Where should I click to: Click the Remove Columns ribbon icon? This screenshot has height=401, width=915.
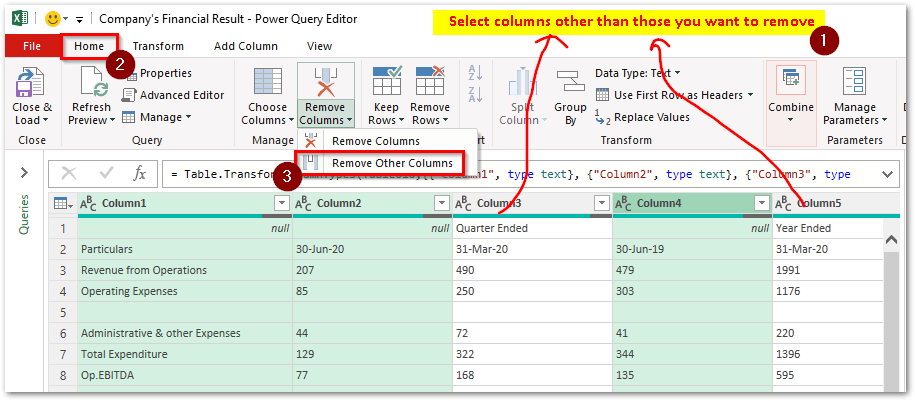click(325, 82)
